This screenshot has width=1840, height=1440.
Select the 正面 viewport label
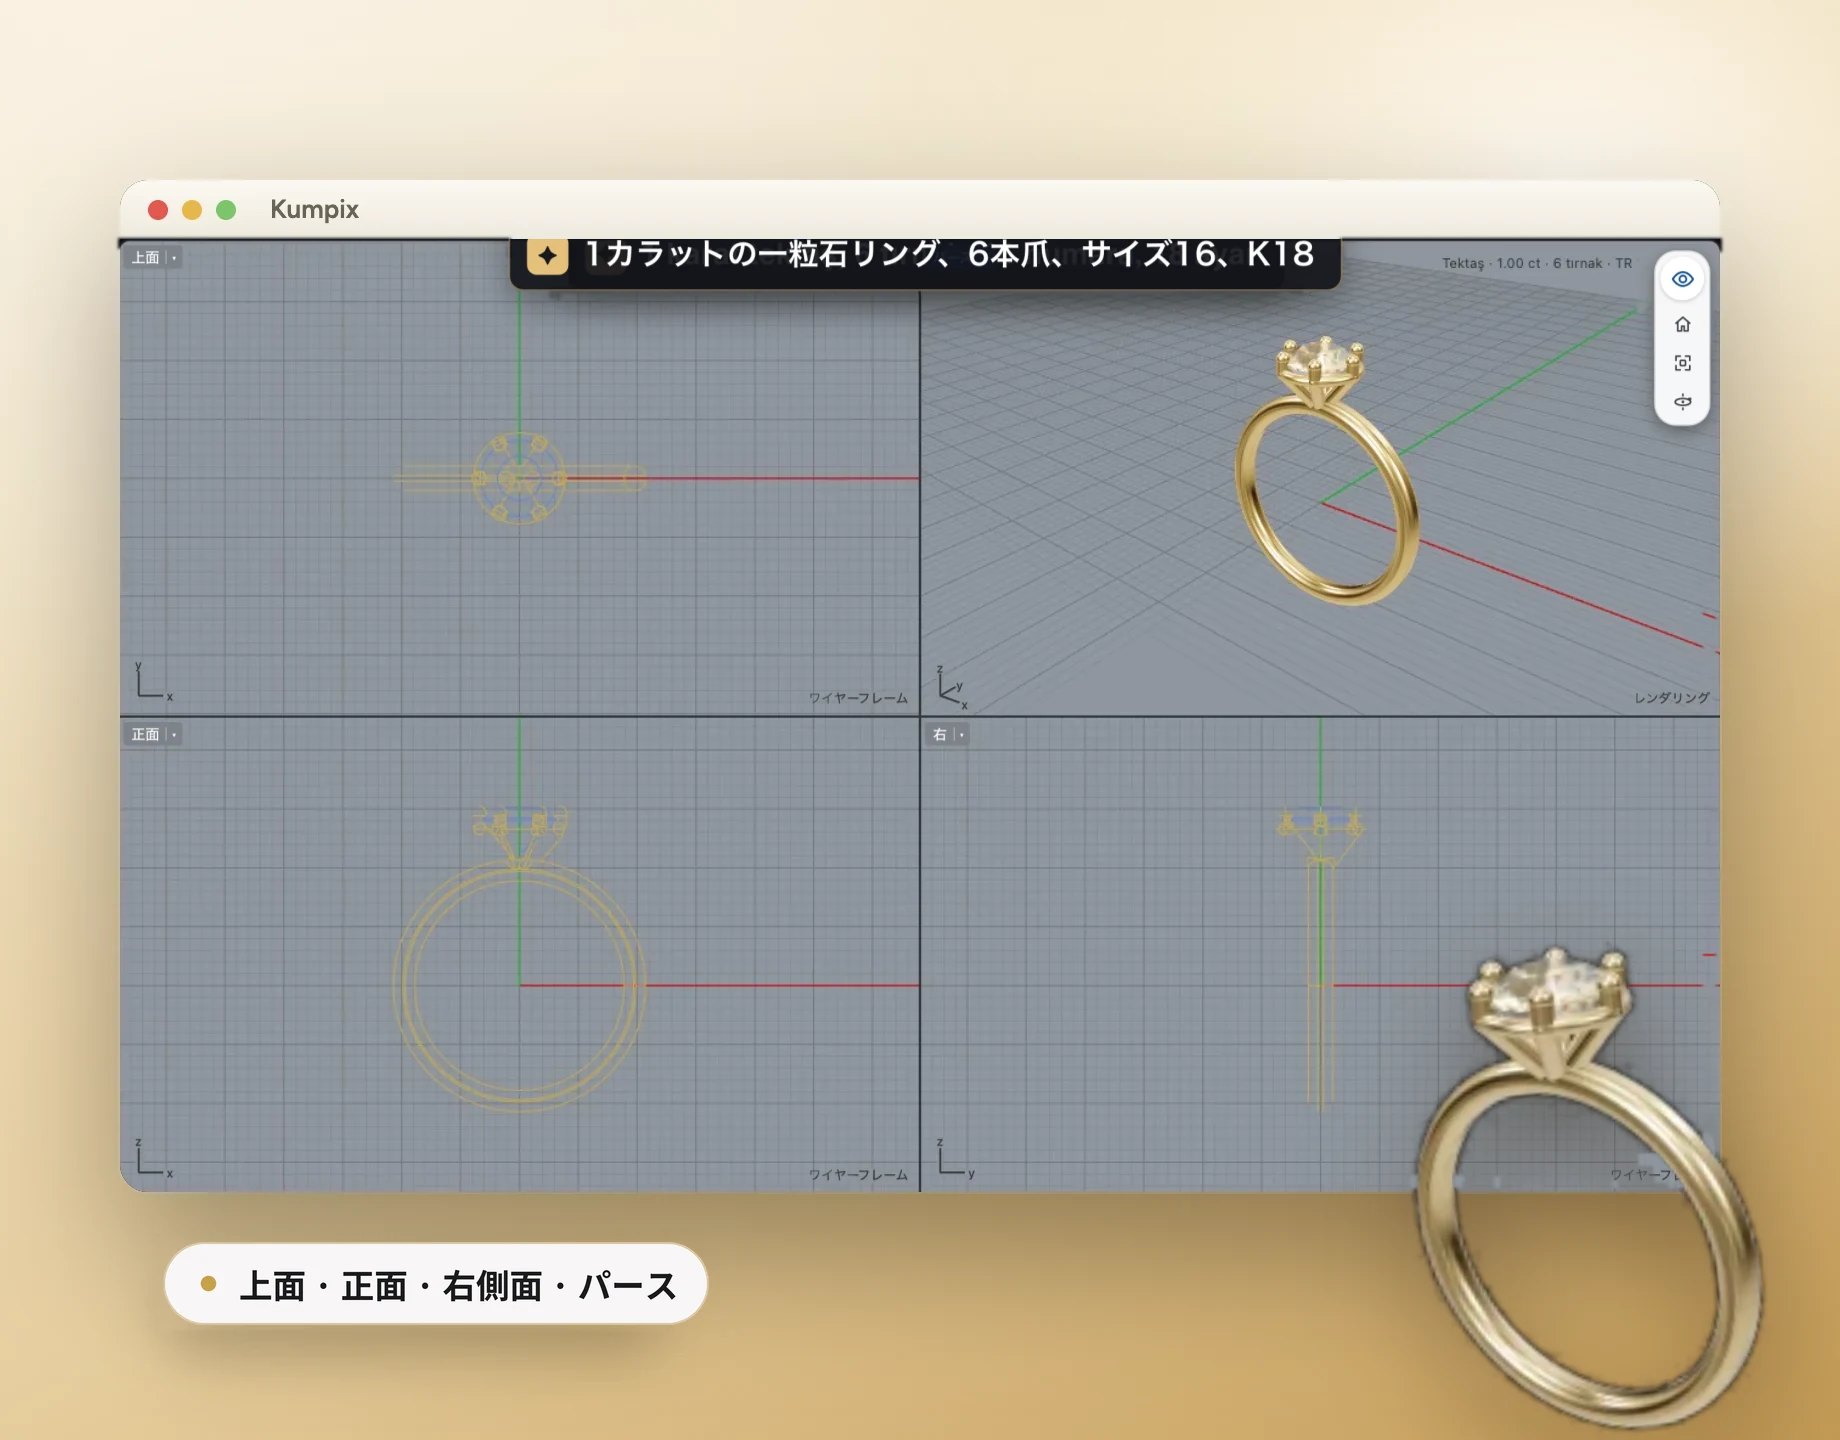pos(146,735)
